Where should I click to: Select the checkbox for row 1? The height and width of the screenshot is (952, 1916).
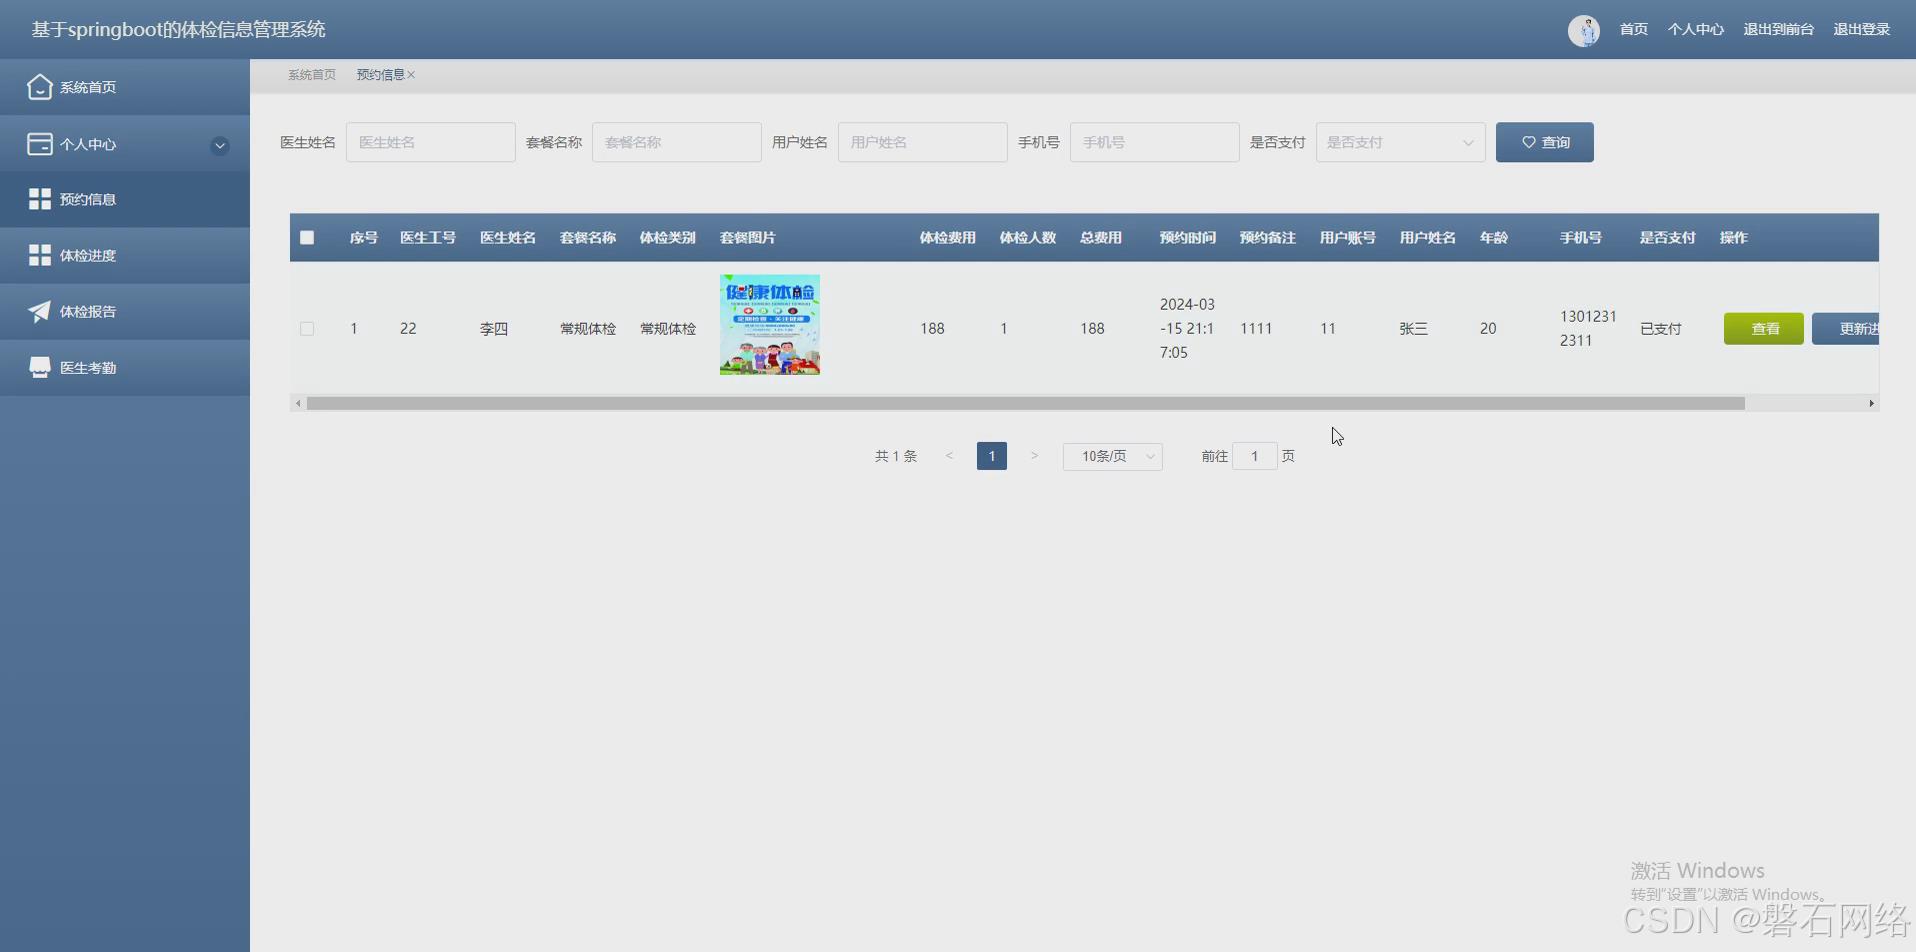[x=307, y=328]
